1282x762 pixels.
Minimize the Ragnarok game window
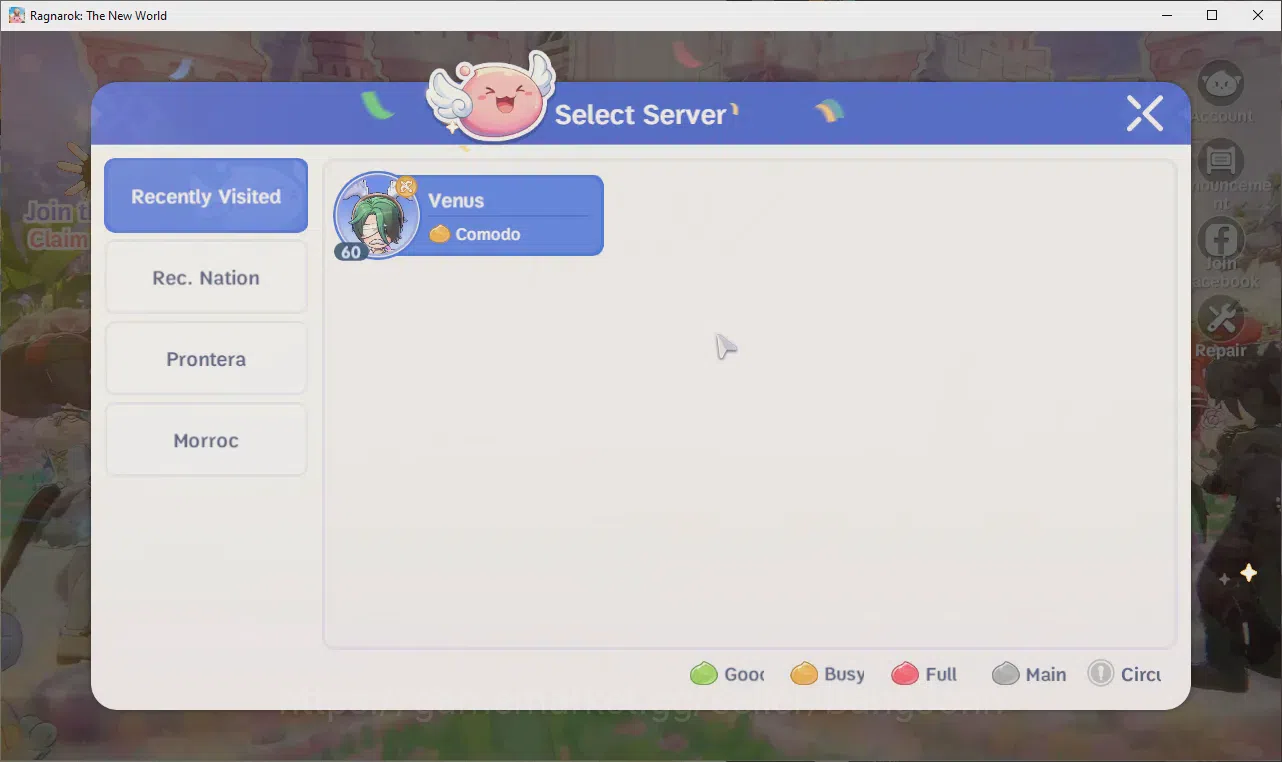[1166, 15]
